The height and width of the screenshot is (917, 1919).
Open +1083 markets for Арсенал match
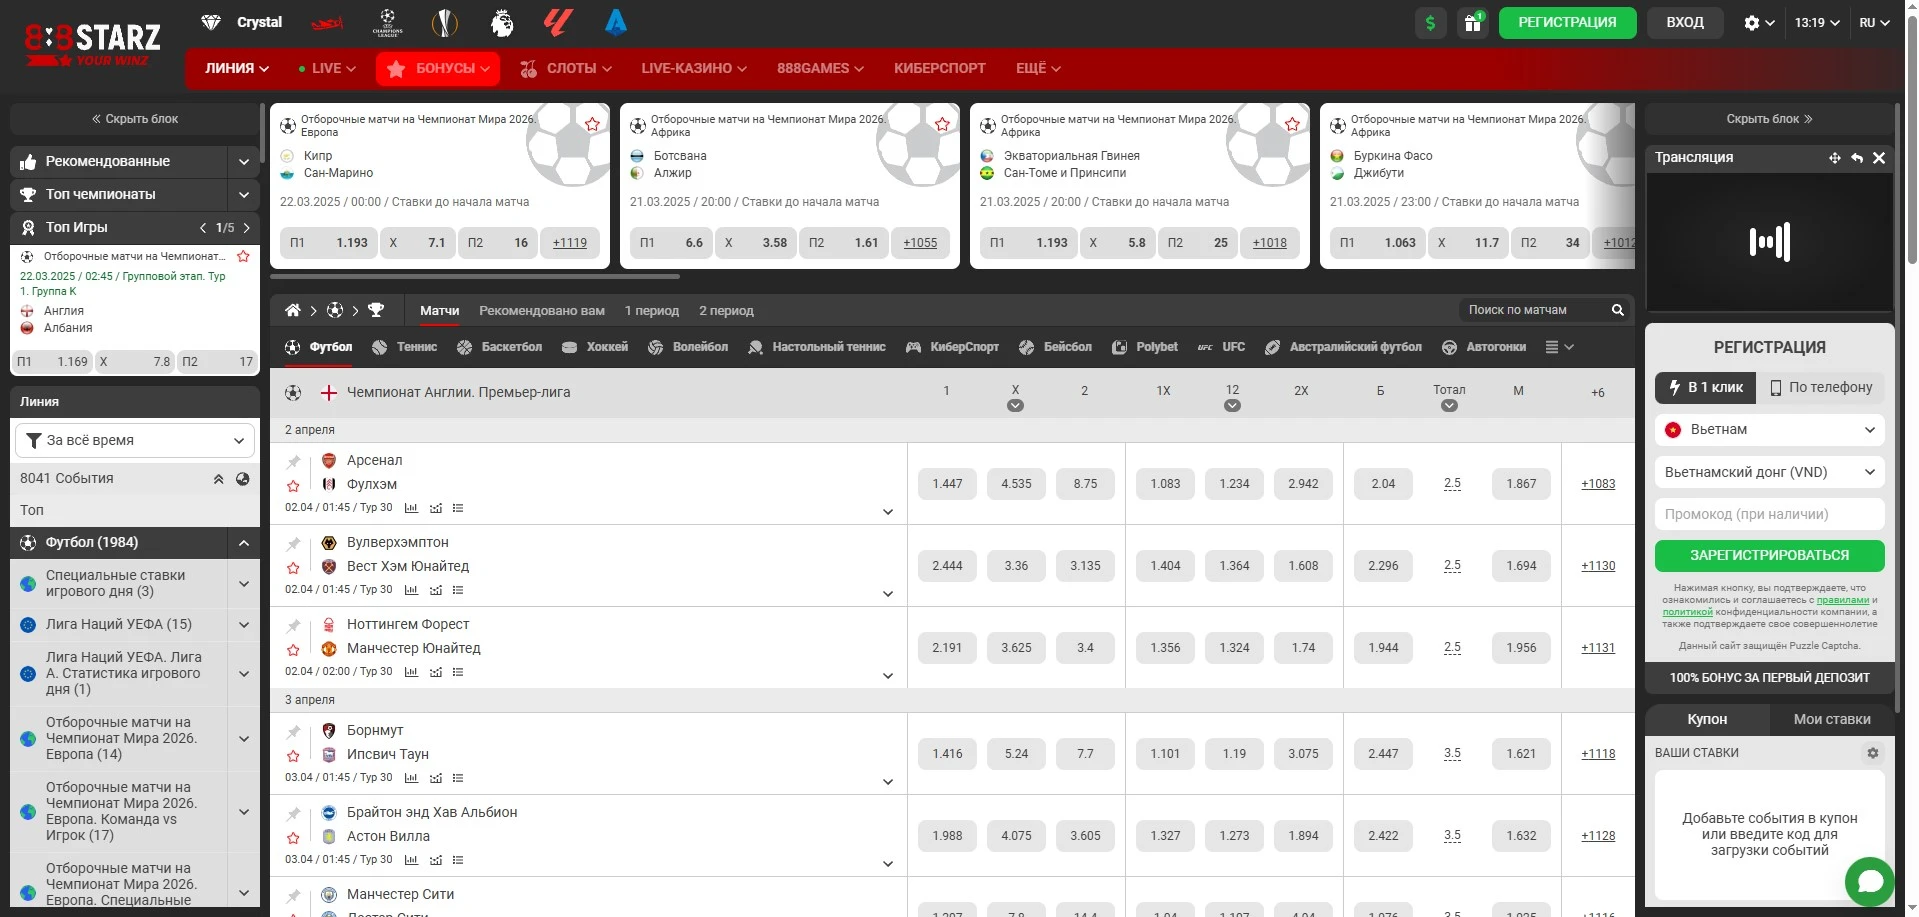(1598, 484)
